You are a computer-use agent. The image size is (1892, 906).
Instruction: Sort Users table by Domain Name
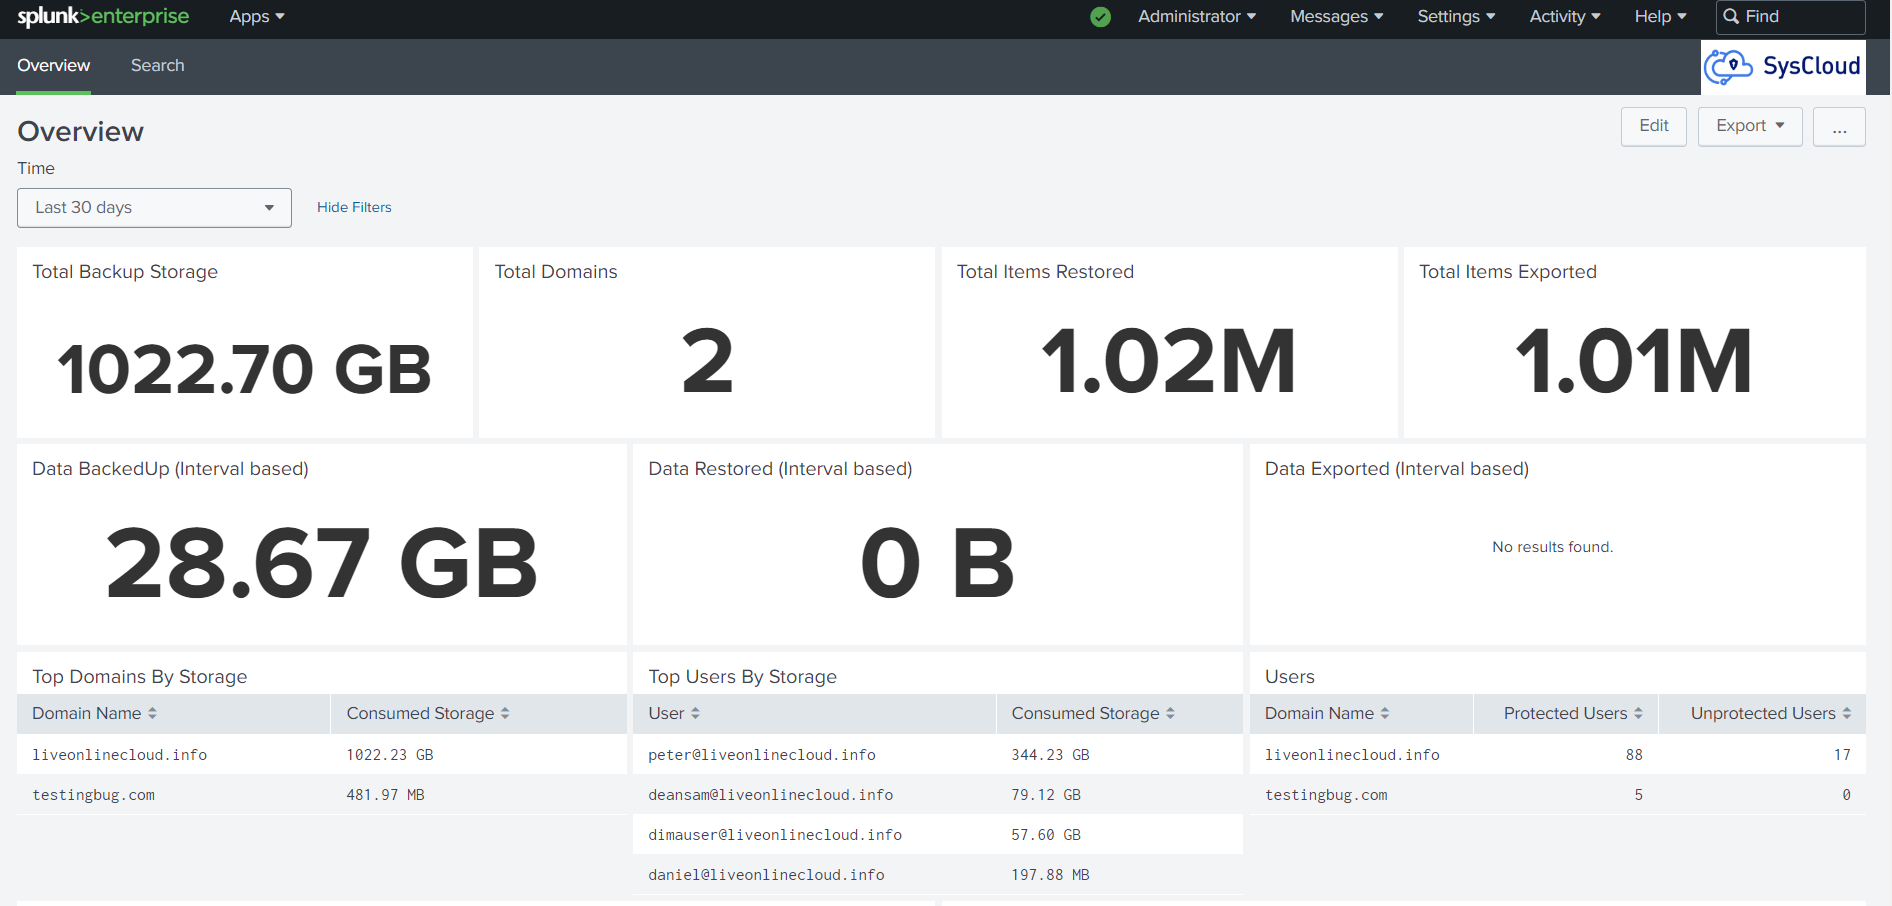pyautogui.click(x=1327, y=713)
